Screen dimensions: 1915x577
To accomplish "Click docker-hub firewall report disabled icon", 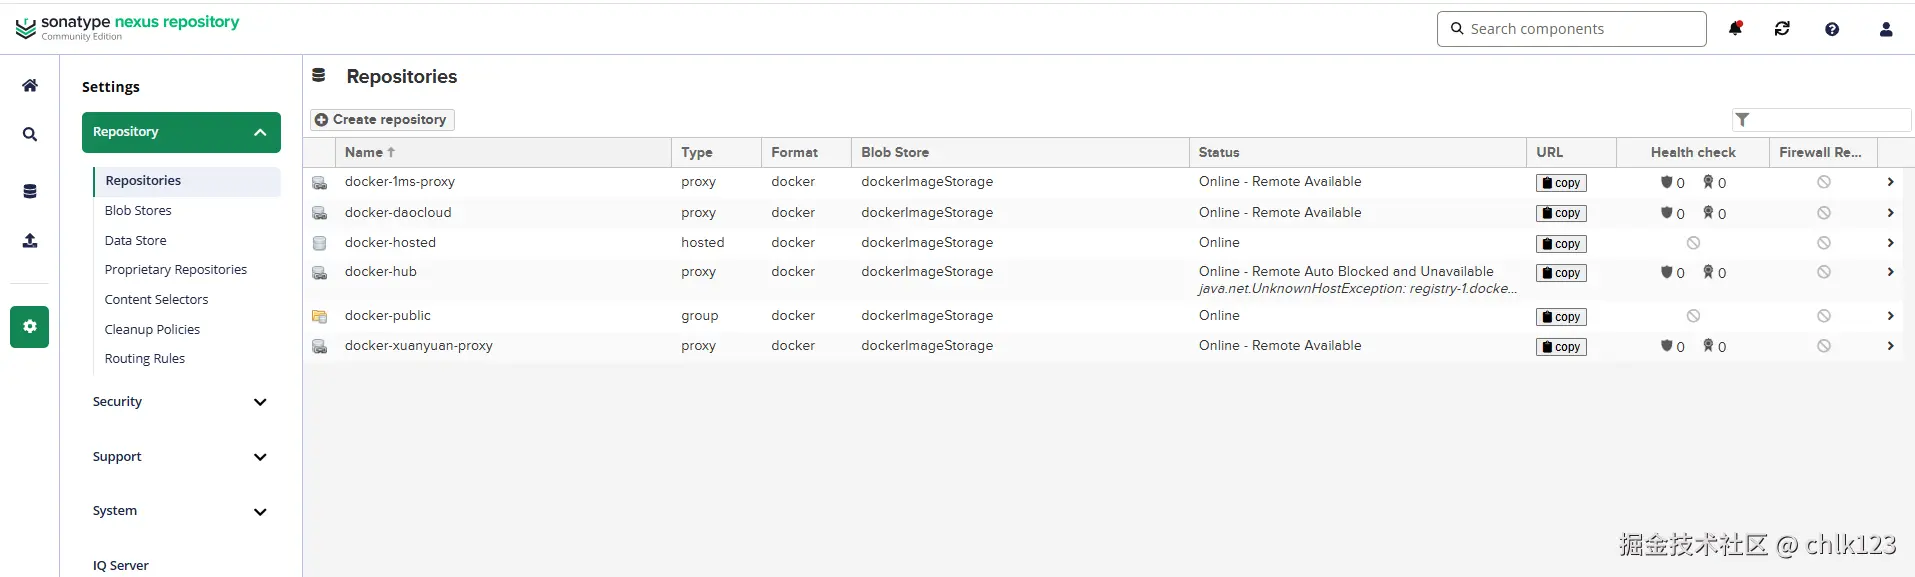I will pyautogui.click(x=1824, y=272).
